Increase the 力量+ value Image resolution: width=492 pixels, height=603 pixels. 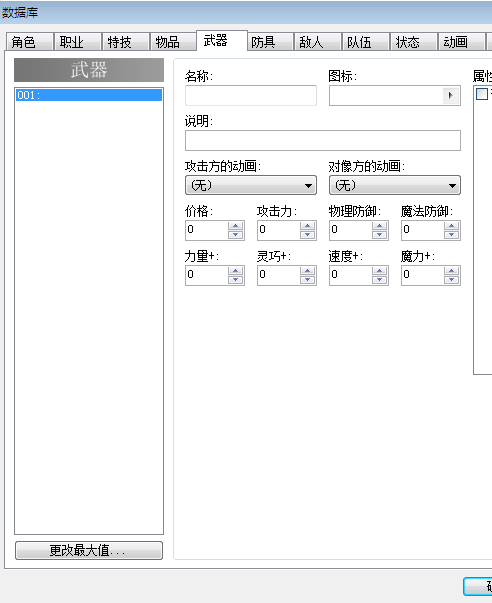click(235, 271)
